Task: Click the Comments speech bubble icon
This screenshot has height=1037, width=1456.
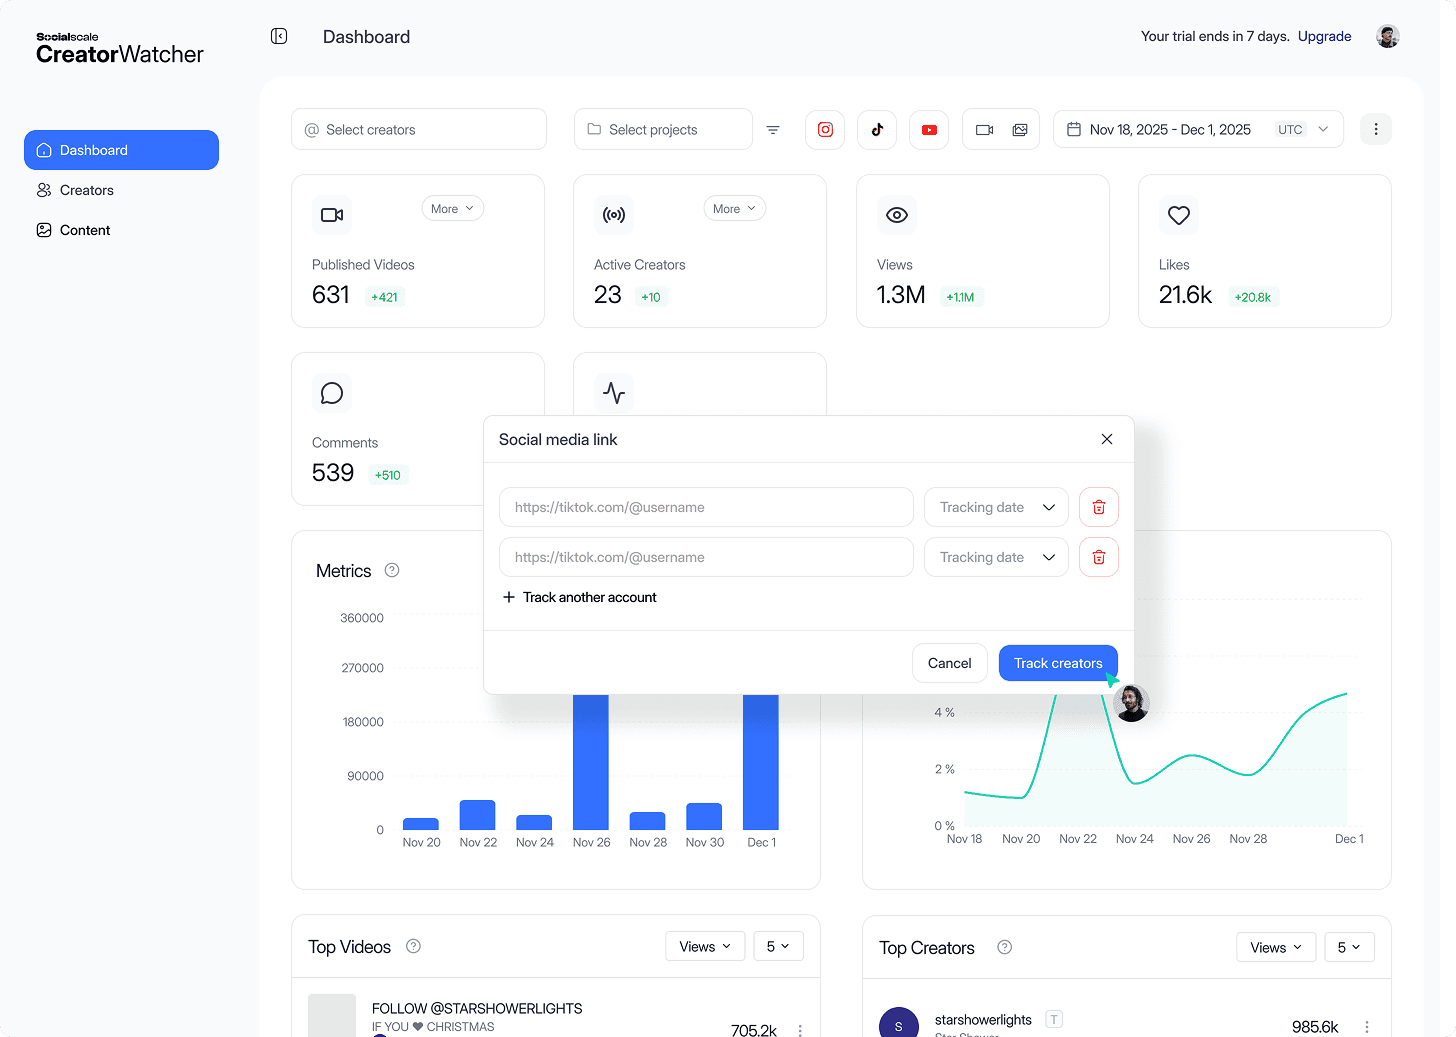Action: (x=332, y=393)
